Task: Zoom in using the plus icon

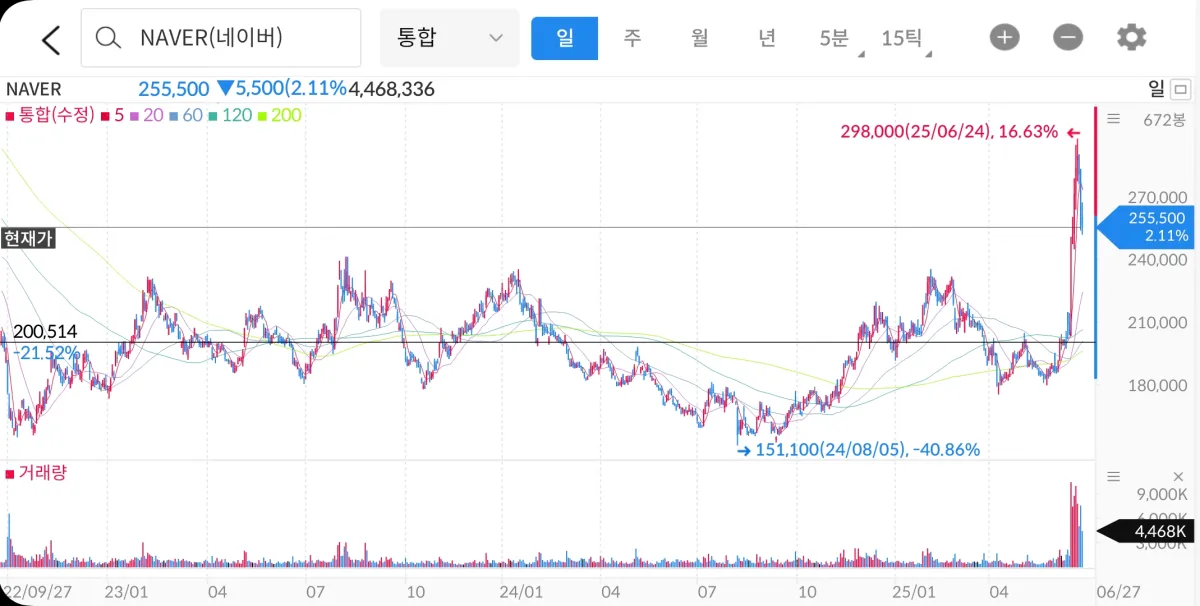Action: [1004, 37]
